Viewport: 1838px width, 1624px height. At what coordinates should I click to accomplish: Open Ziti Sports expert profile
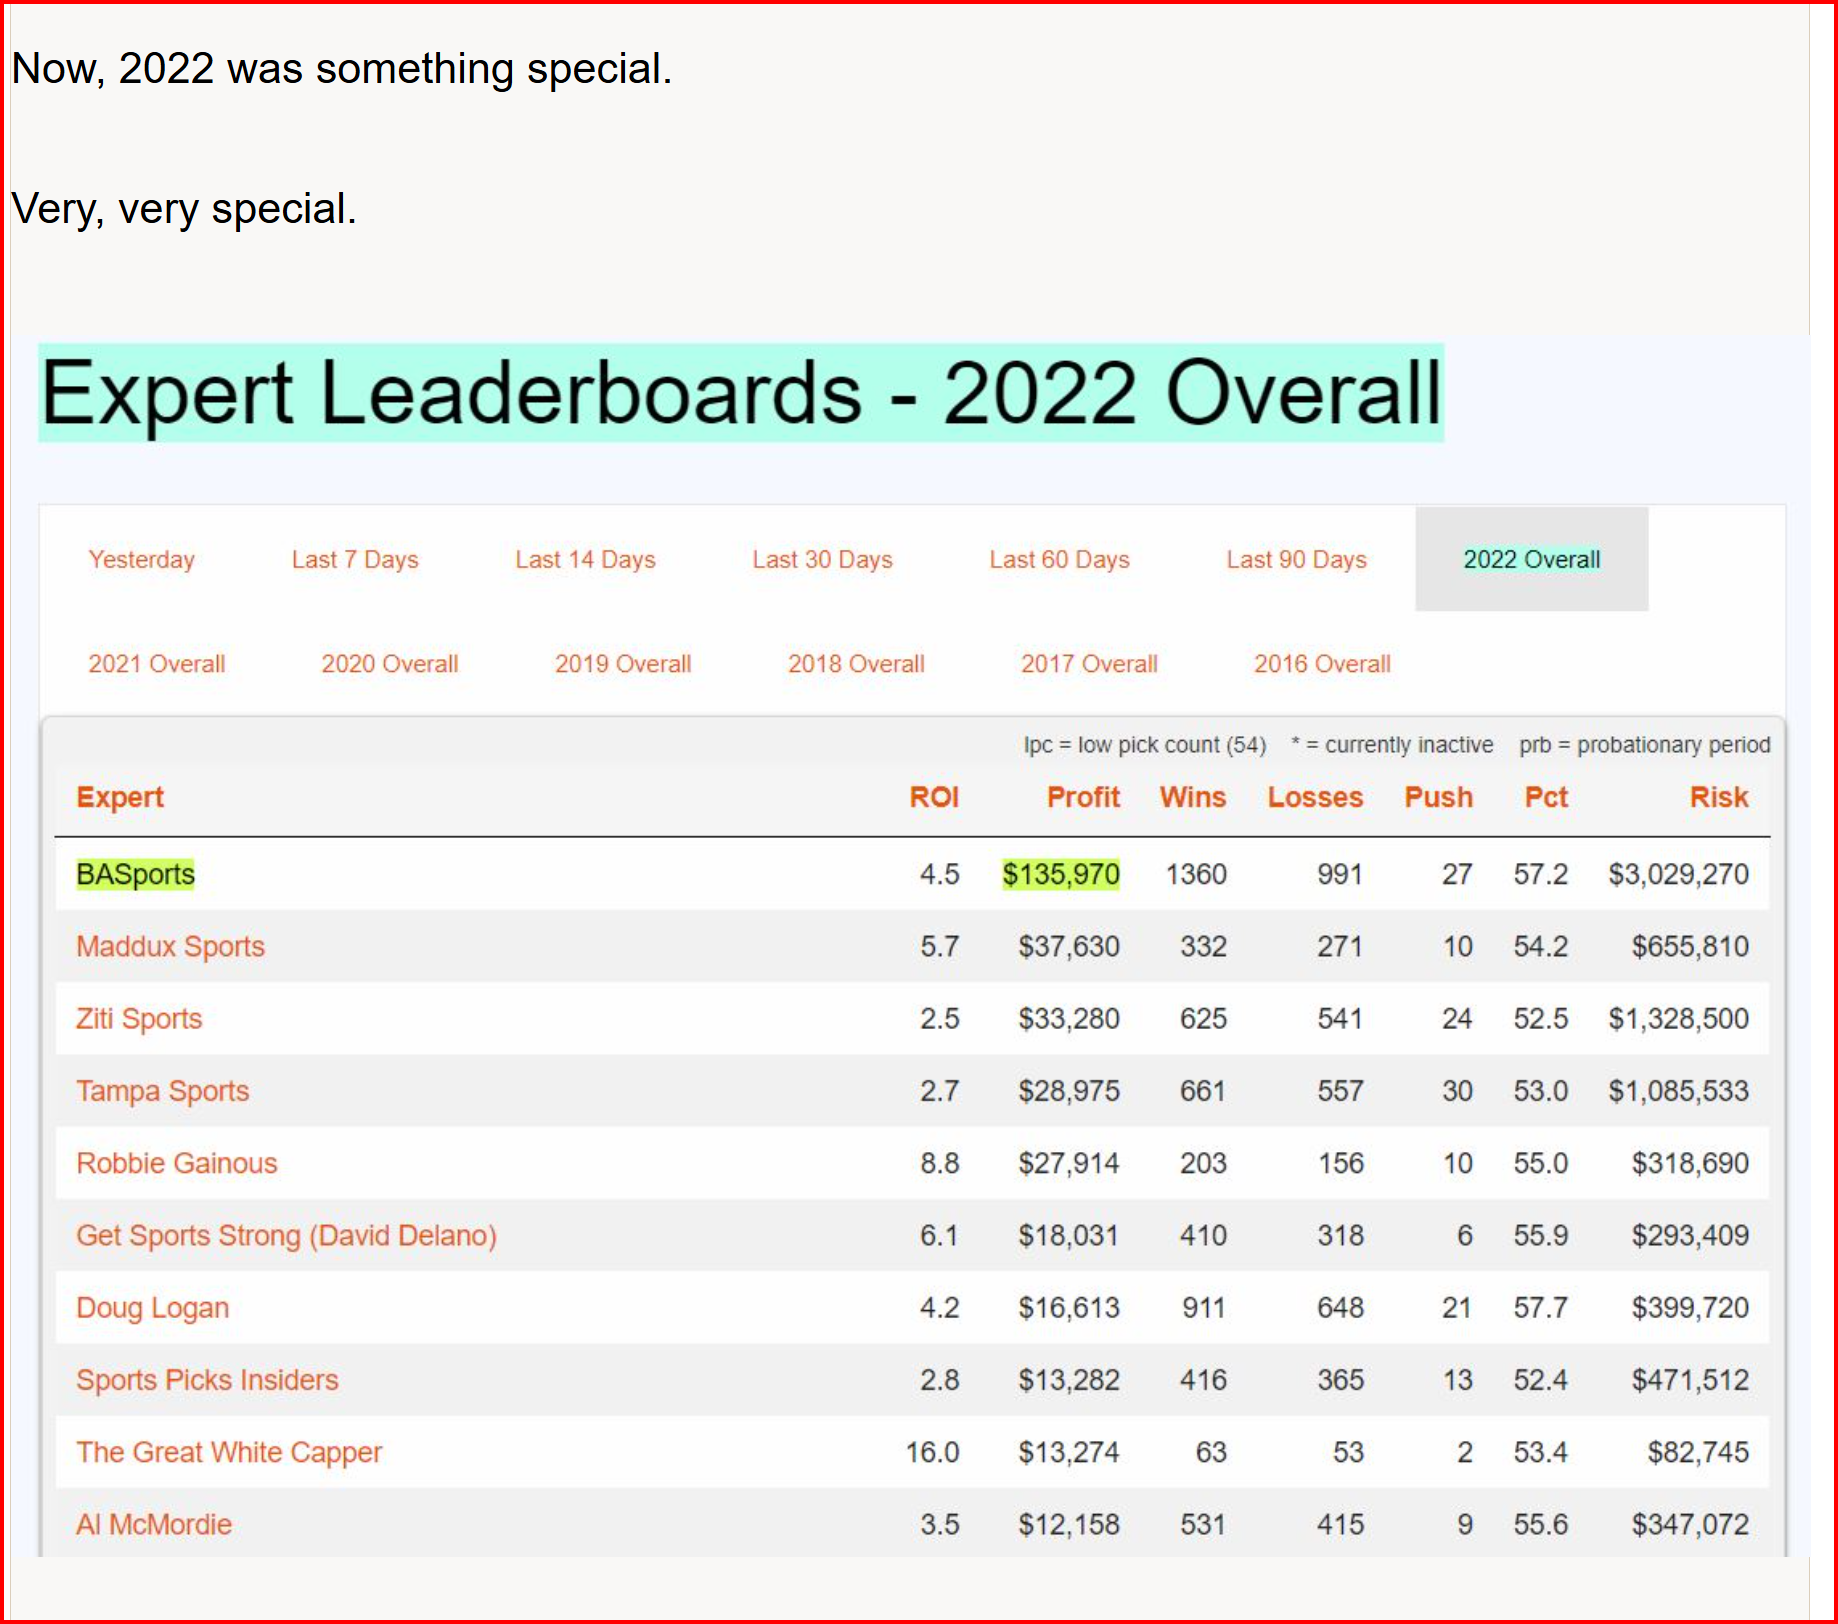click(139, 1018)
